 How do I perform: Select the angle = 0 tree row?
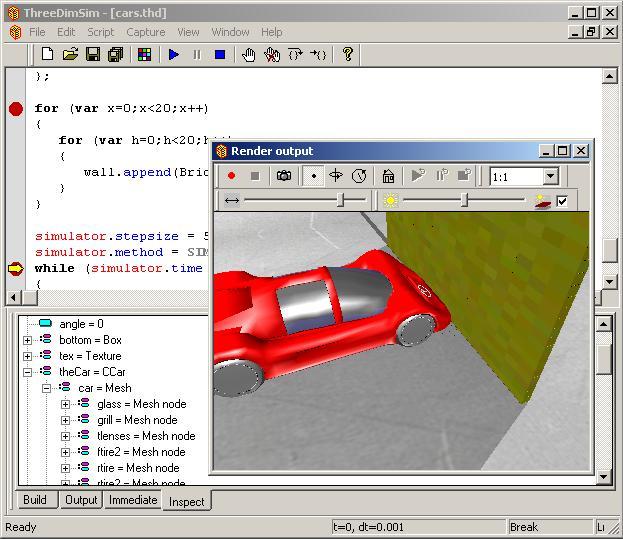tap(81, 324)
